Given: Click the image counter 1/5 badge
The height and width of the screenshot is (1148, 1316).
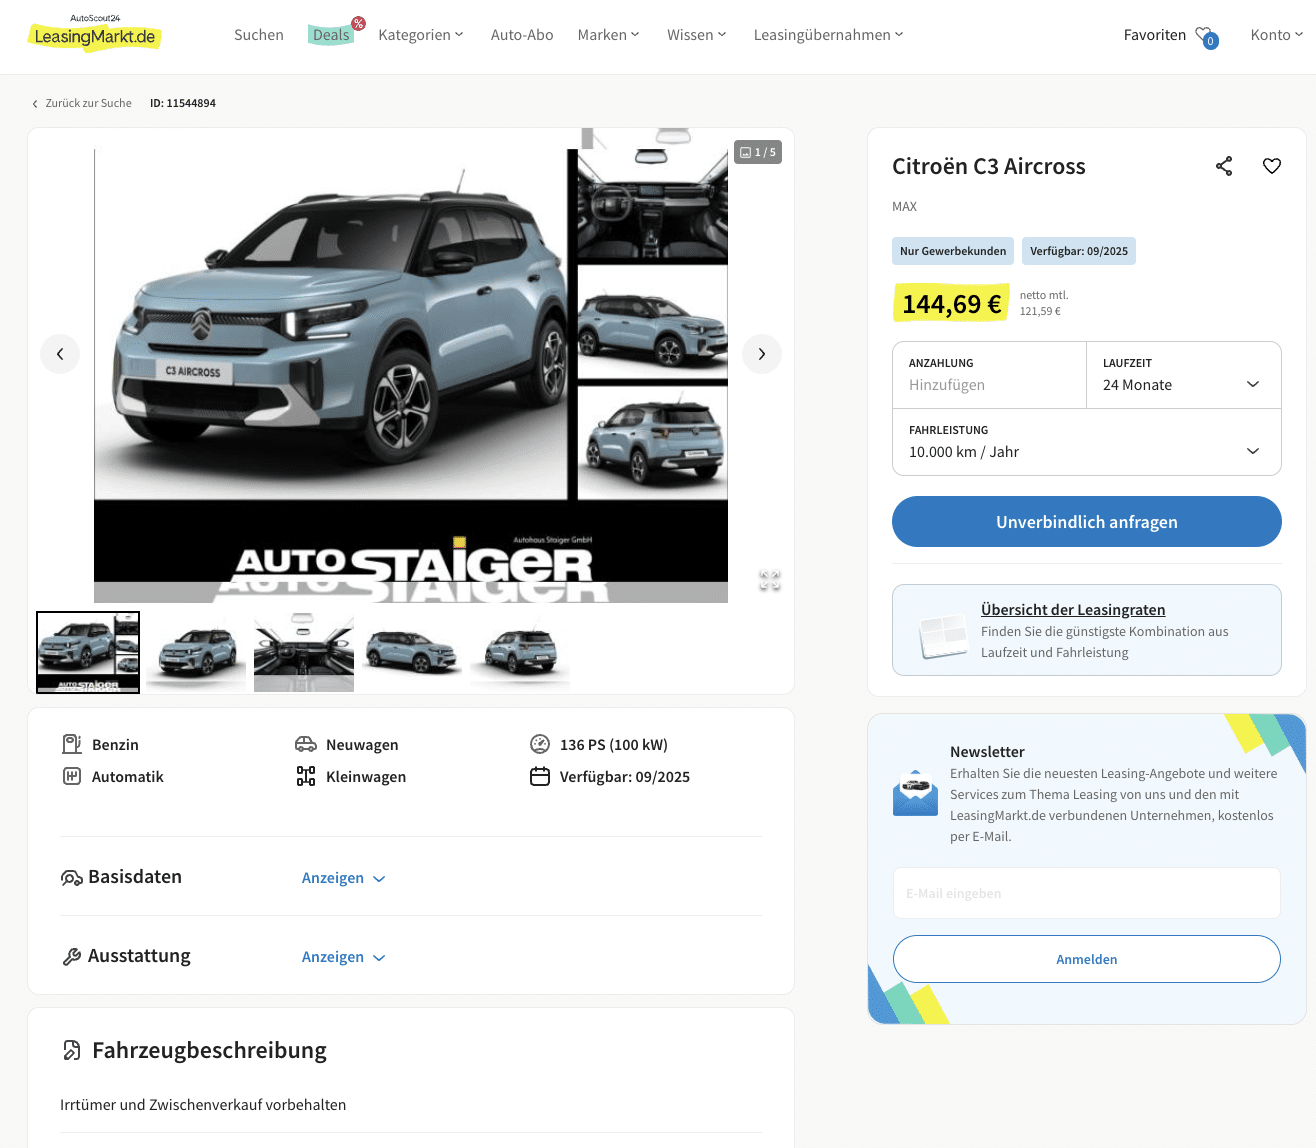Looking at the screenshot, I should [x=758, y=152].
